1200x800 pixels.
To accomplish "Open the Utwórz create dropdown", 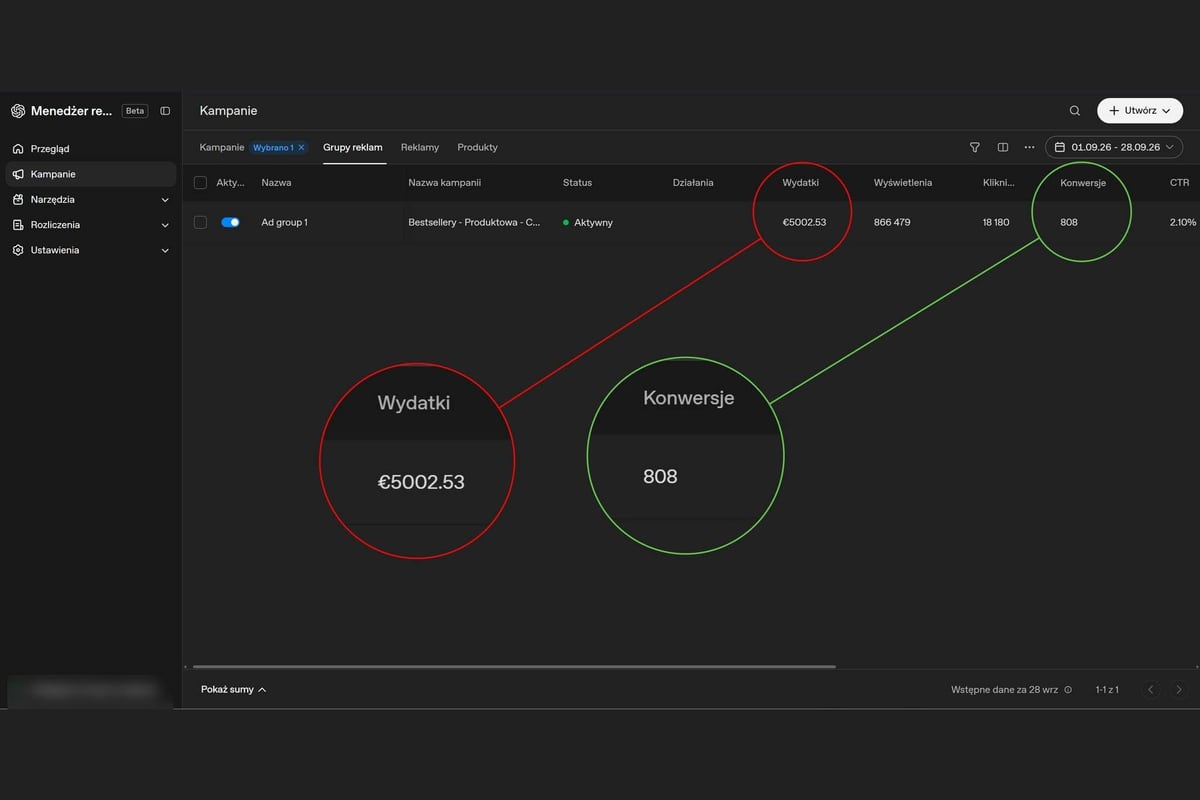I will [x=1140, y=111].
